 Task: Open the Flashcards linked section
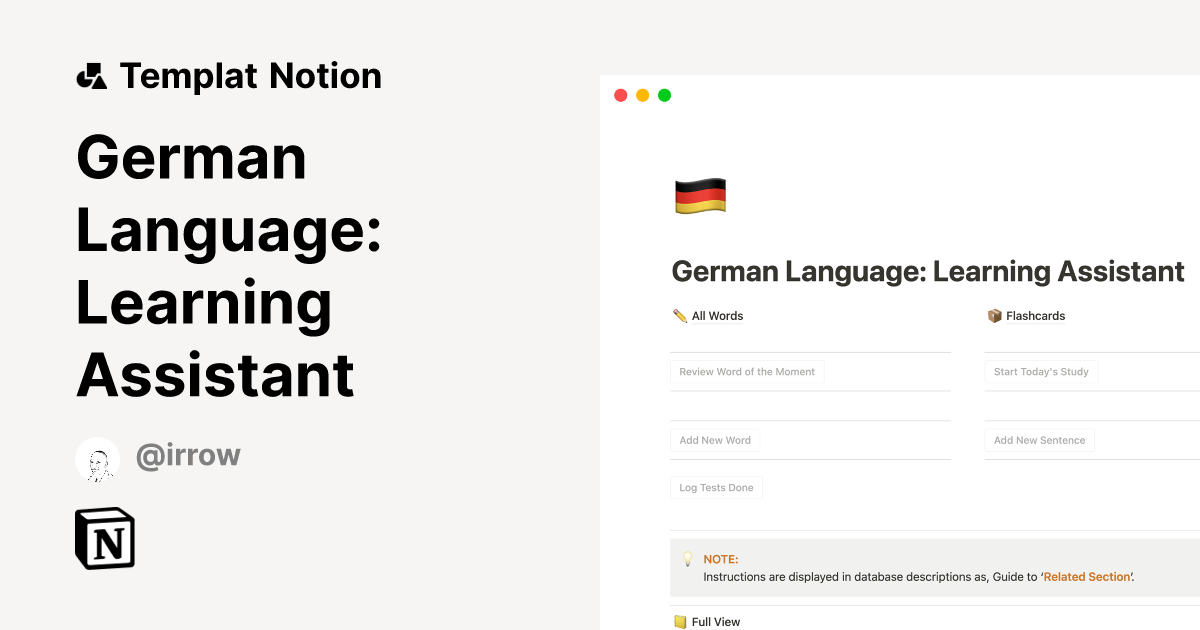[1034, 315]
